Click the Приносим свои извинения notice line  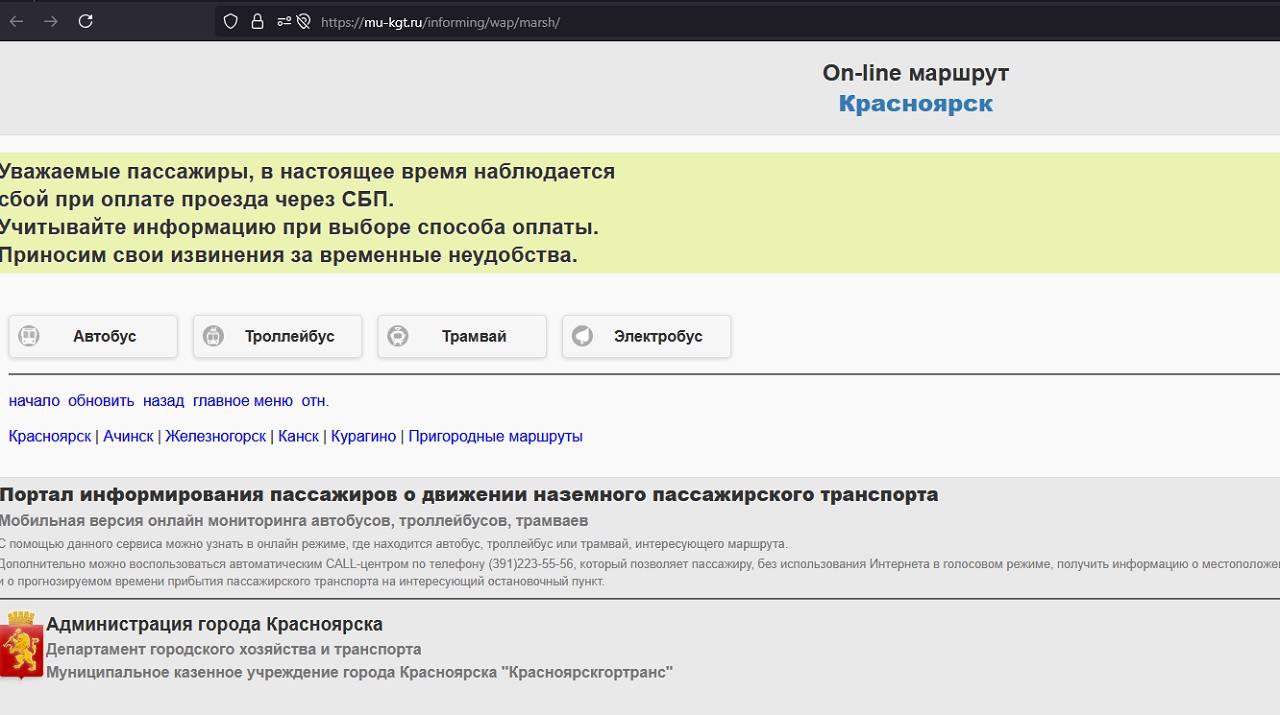point(289,255)
